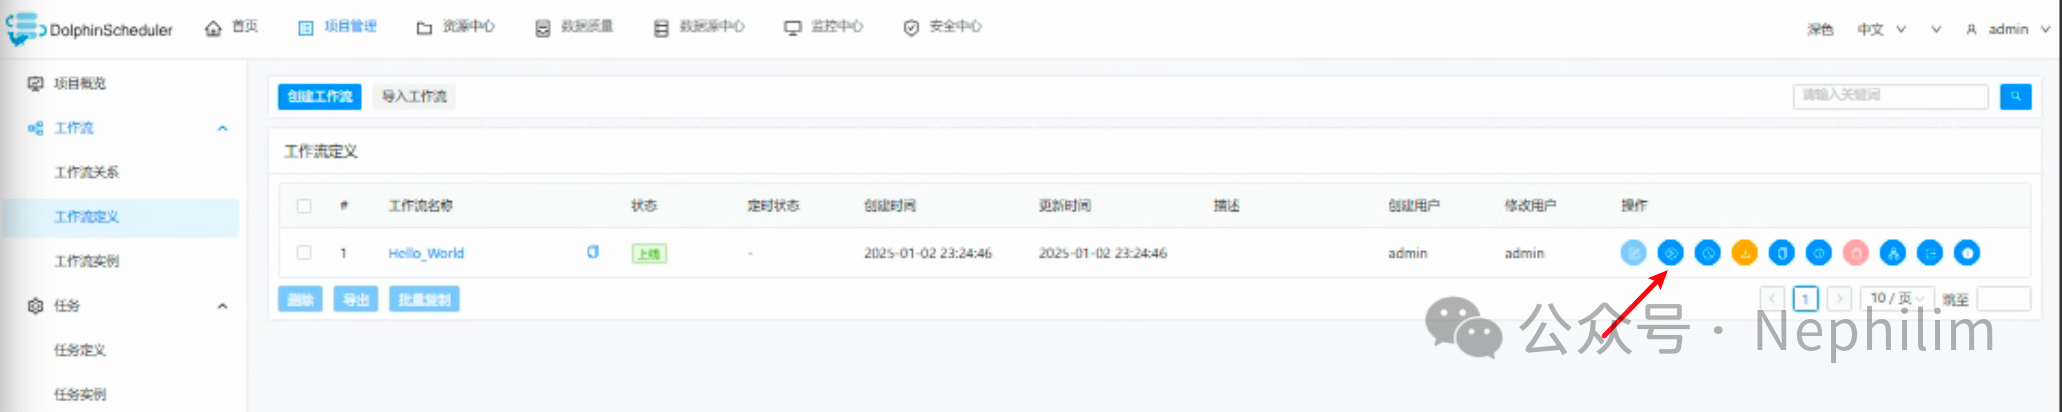Show the tree view icon for Hello_World

1893,253
